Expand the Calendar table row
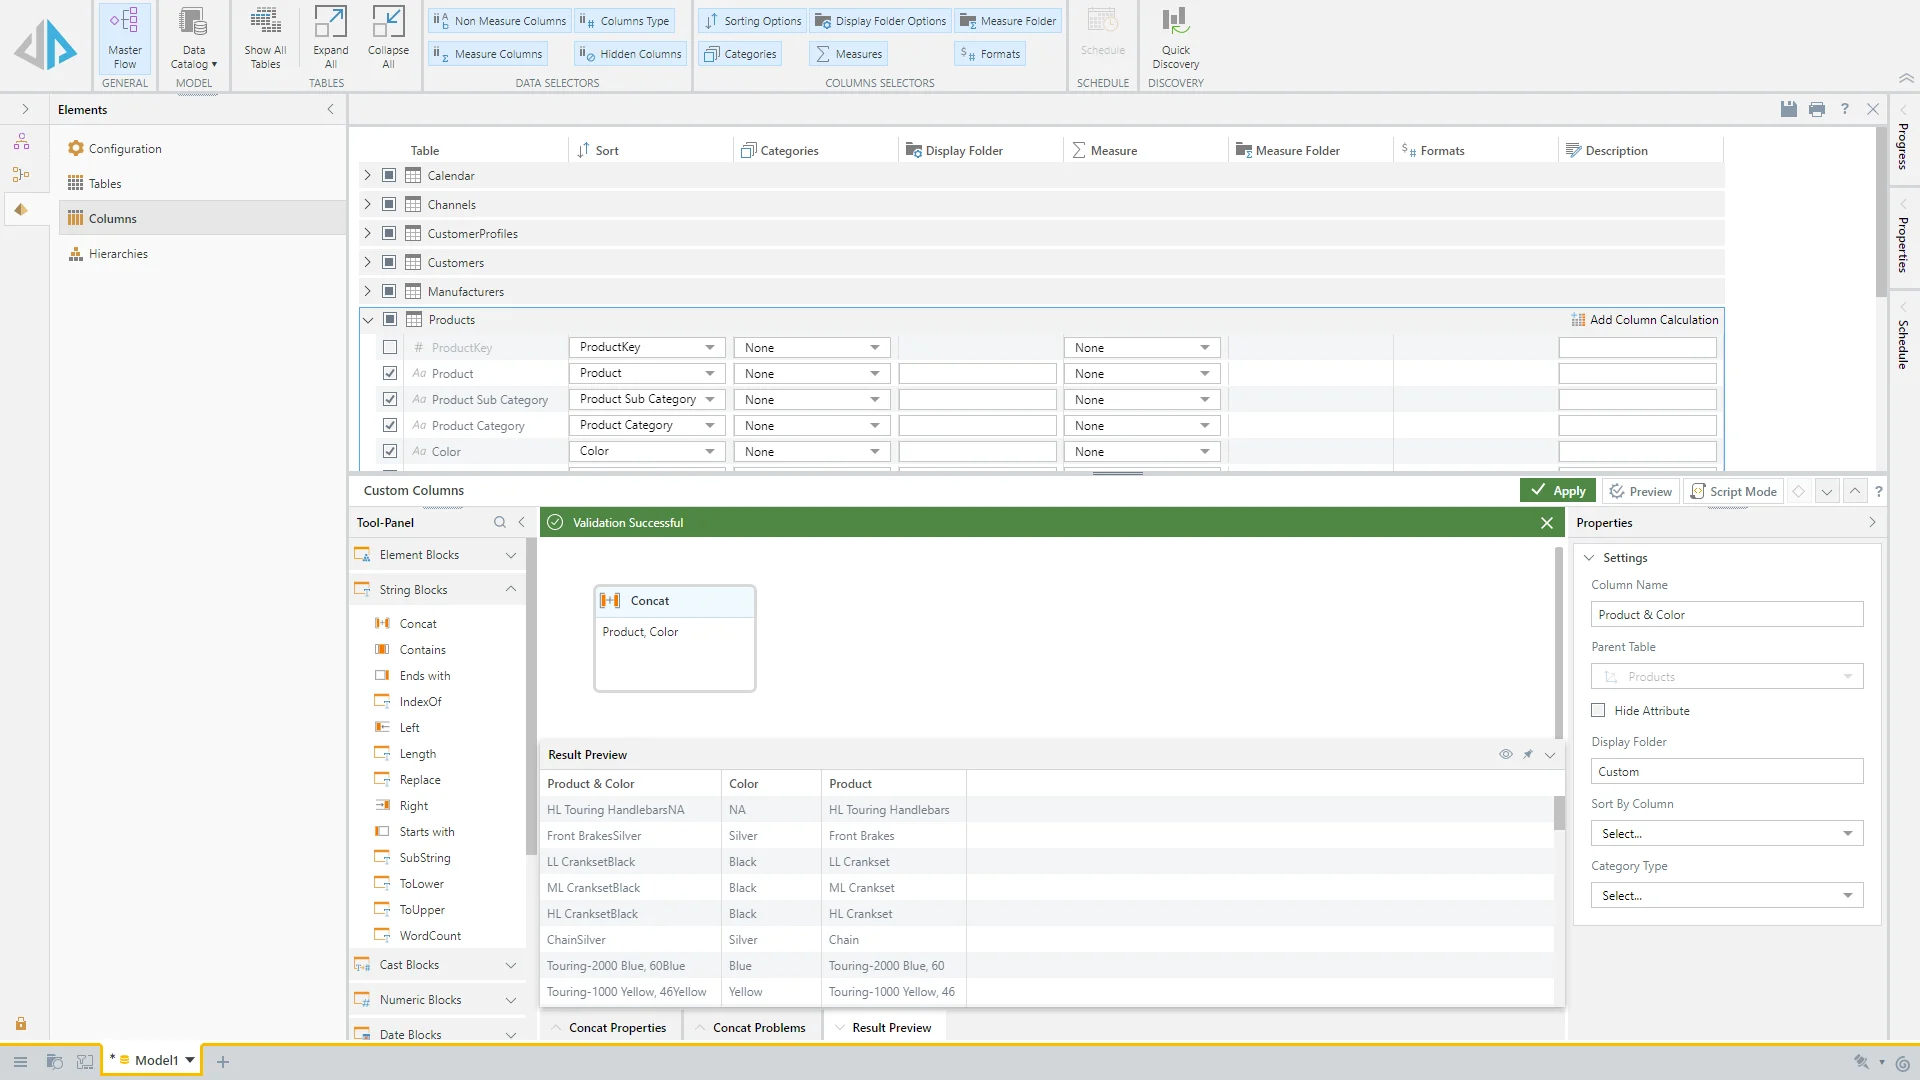 [x=367, y=176]
